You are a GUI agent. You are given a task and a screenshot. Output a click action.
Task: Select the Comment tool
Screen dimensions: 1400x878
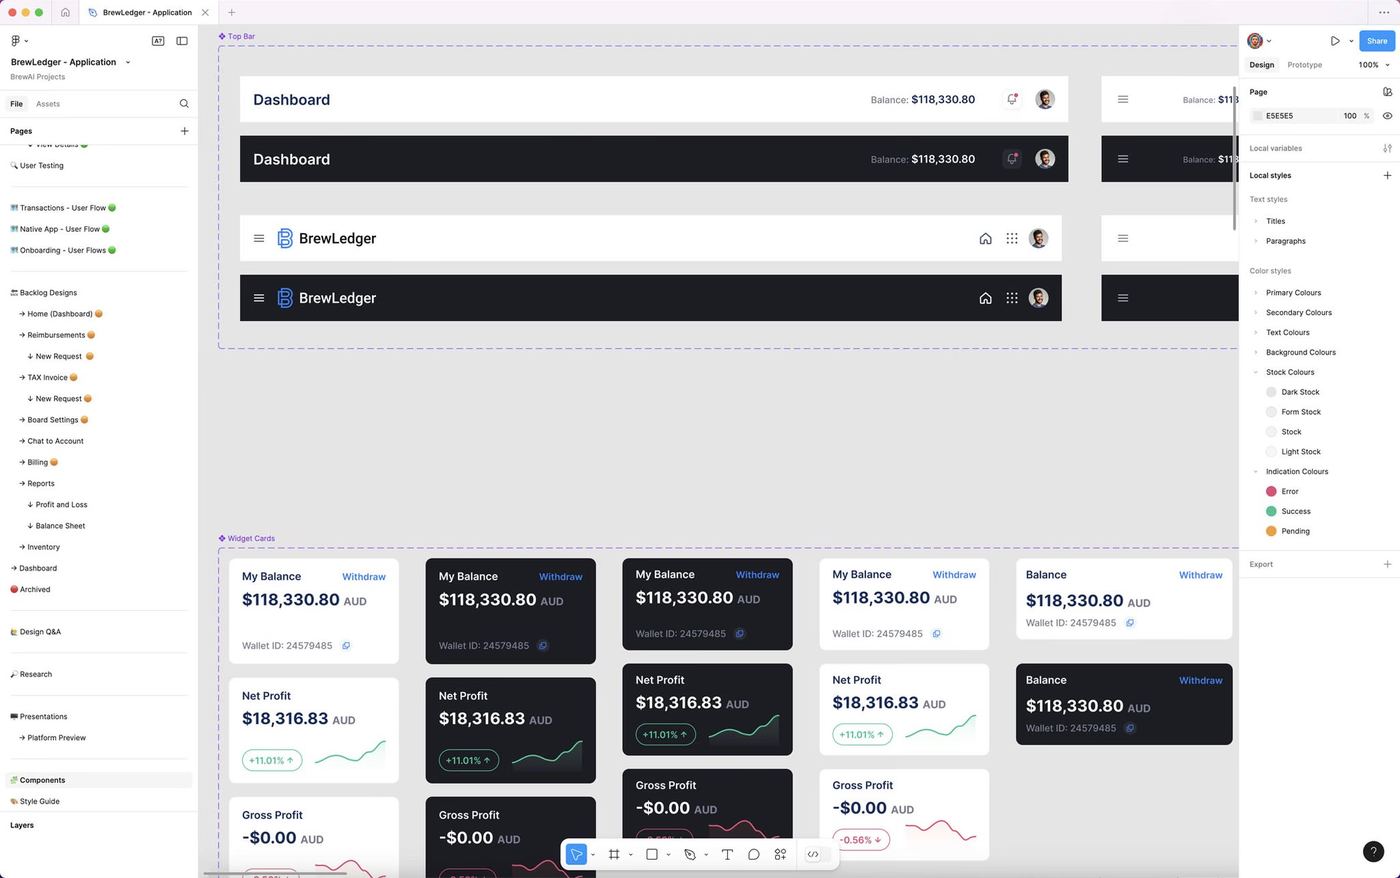[x=754, y=854]
